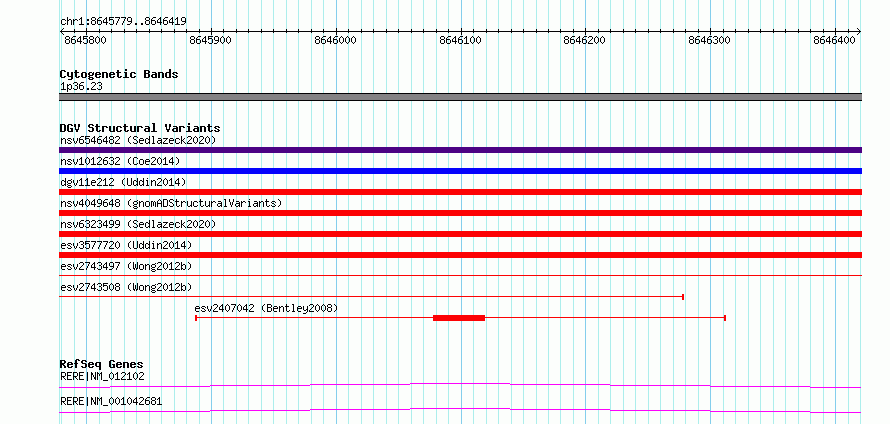
Task: Click the thick red esv2407042 inner block
Action: coord(459,318)
